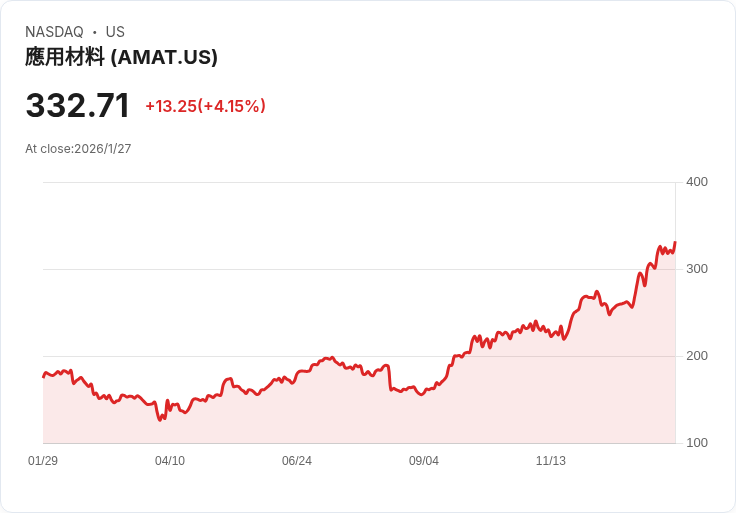Click the 11/13 date axis label
Viewport: 736px width, 513px height.
click(x=551, y=461)
